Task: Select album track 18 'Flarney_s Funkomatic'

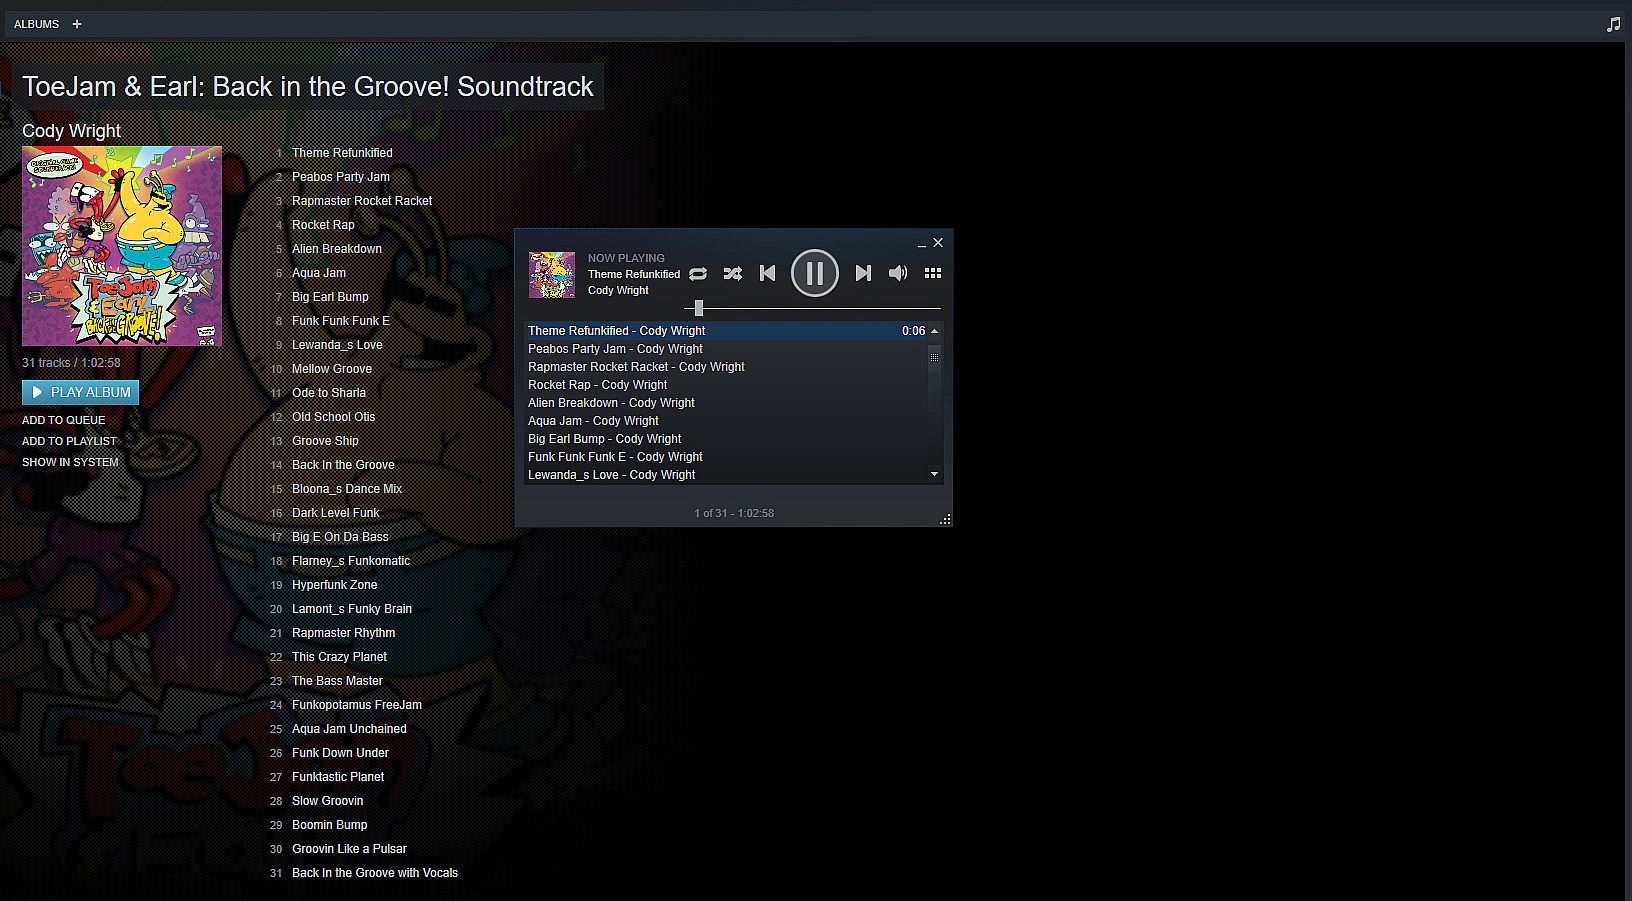Action: click(x=351, y=561)
